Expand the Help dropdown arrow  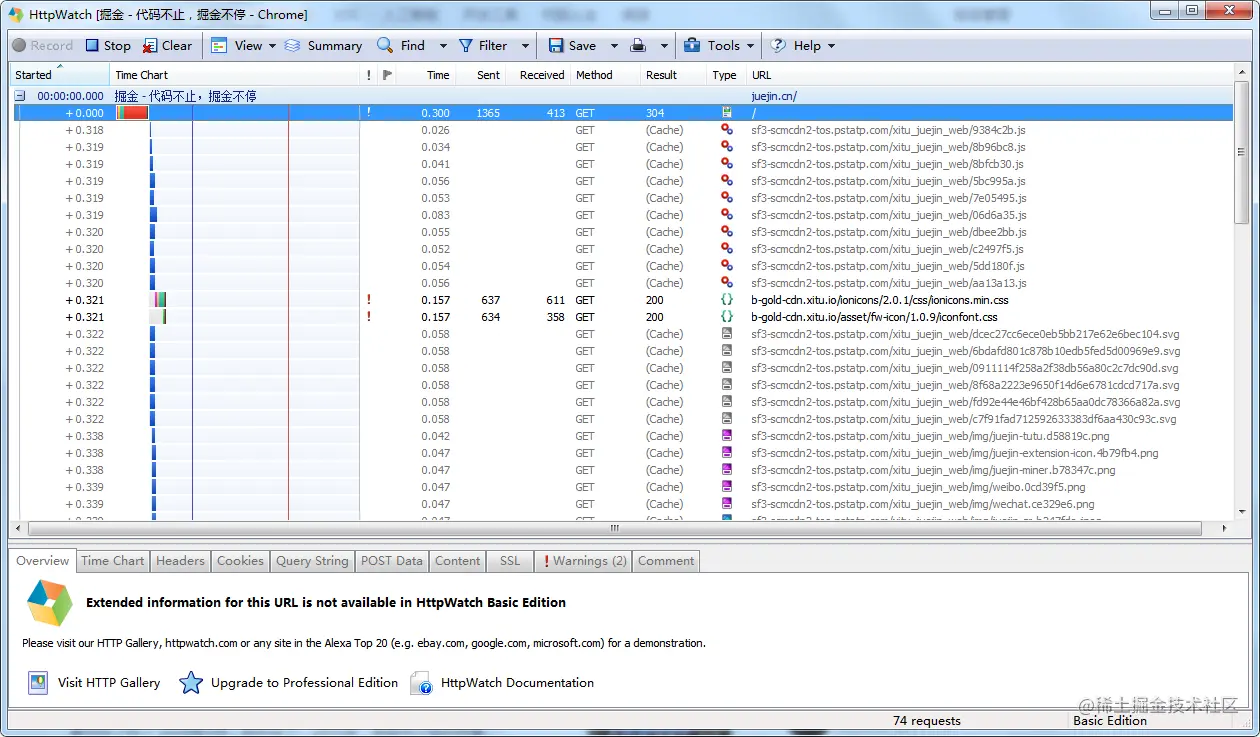pos(831,45)
